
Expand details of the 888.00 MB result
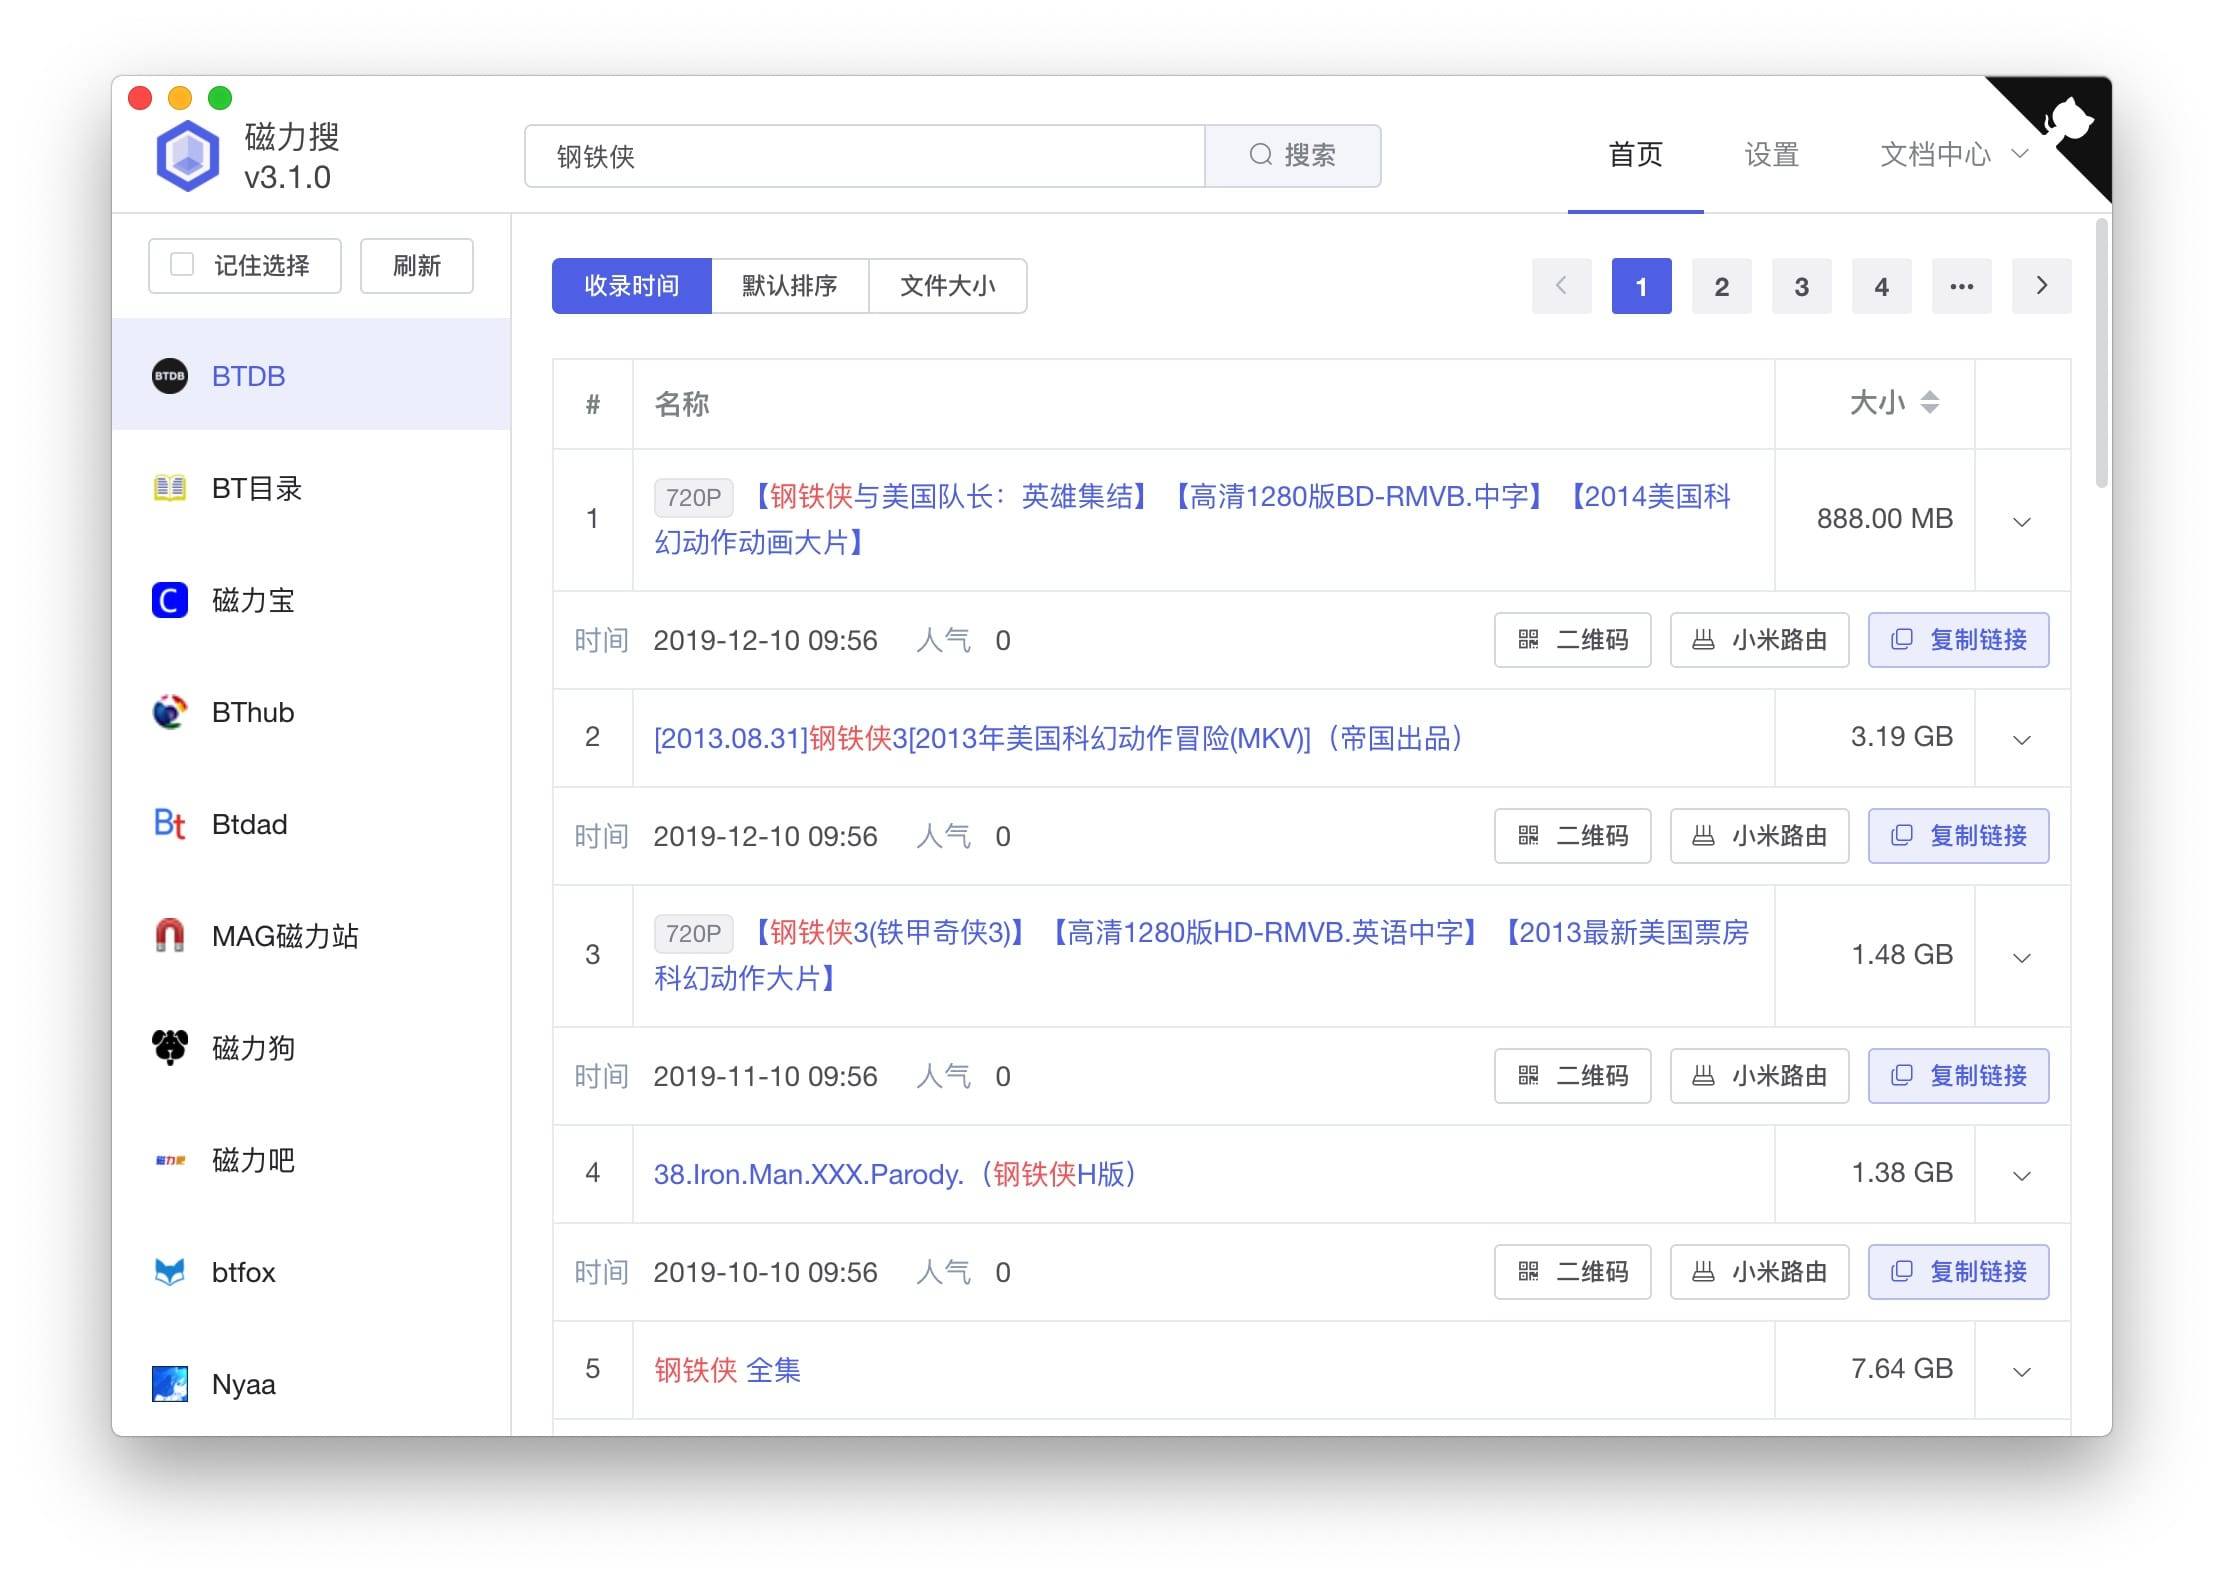2021,522
